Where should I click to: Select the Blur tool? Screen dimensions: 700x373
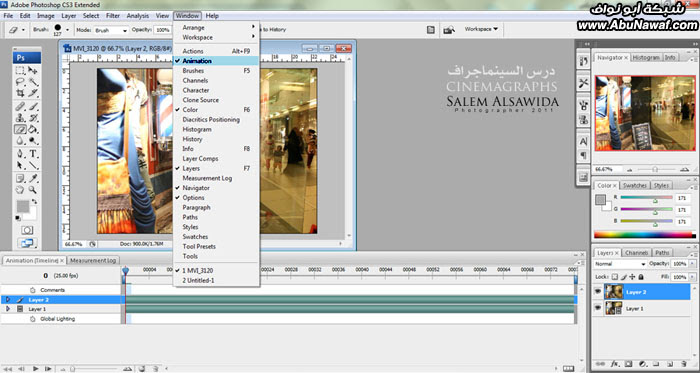21,141
